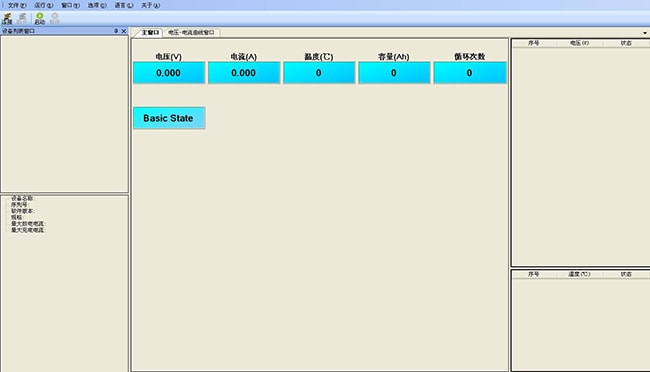Click the Basic State button
Image resolution: width=650 pixels, height=372 pixels.
pos(169,118)
